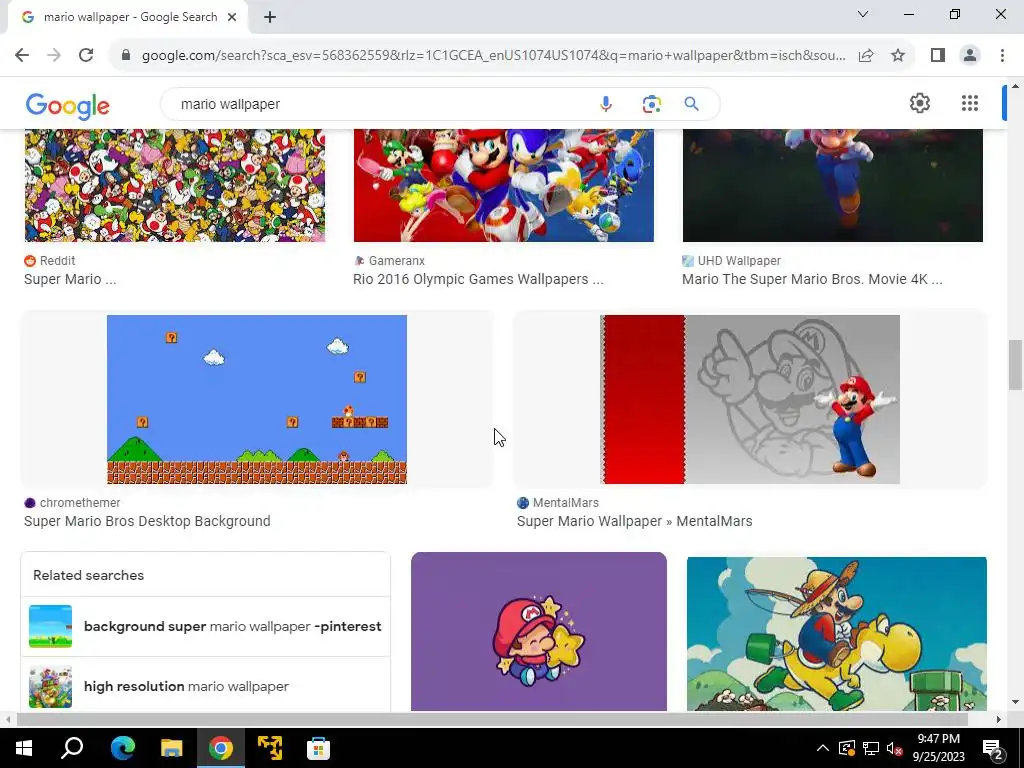The width and height of the screenshot is (1024, 768).
Task: Open the Rio 2016 Olympic Games image
Action: (504, 185)
